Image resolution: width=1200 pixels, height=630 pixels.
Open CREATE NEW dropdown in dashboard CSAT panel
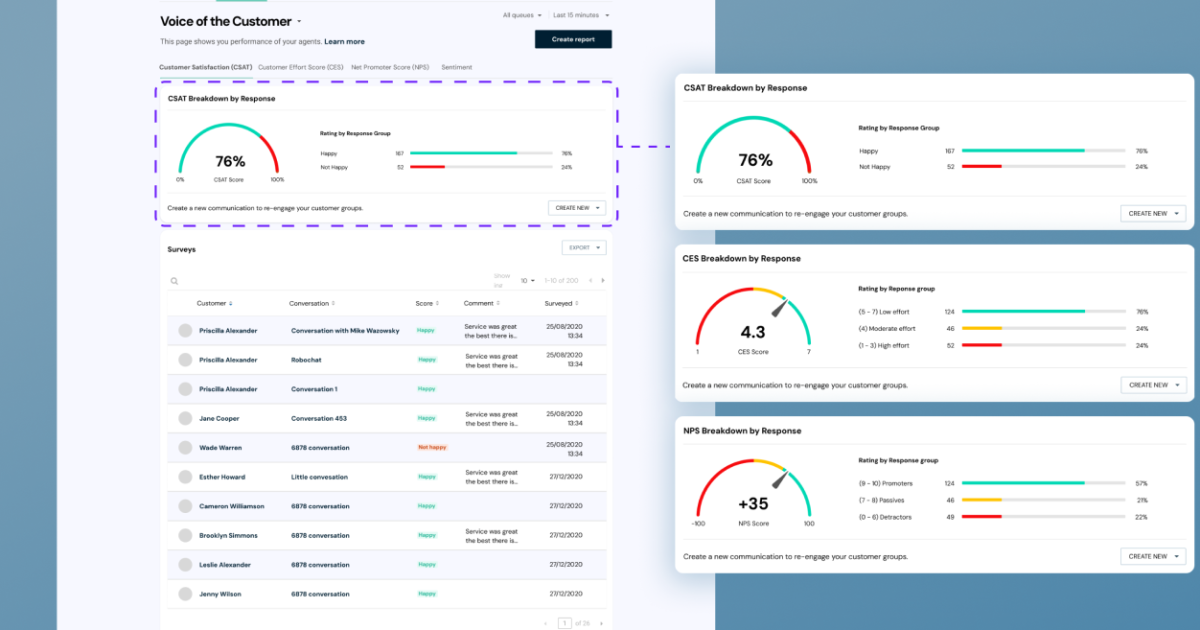(x=577, y=208)
